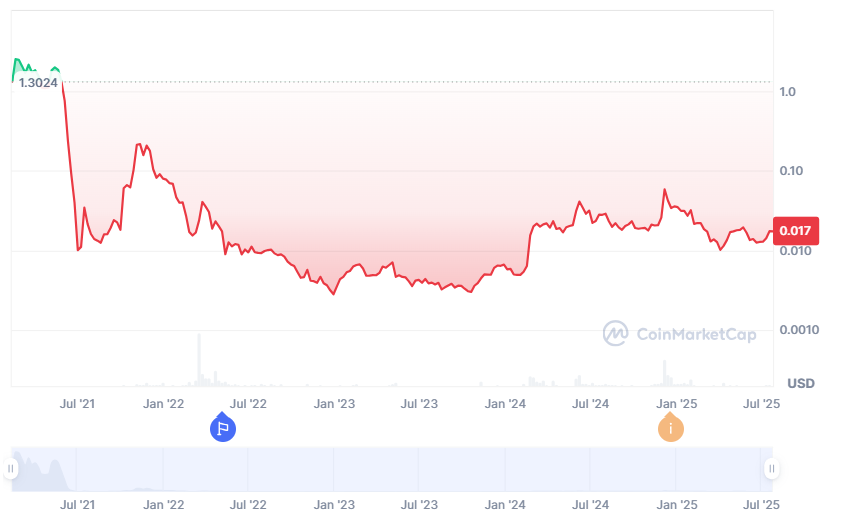Click the blue flag event marker
Viewport: 842px width, 526px height.
tap(222, 429)
